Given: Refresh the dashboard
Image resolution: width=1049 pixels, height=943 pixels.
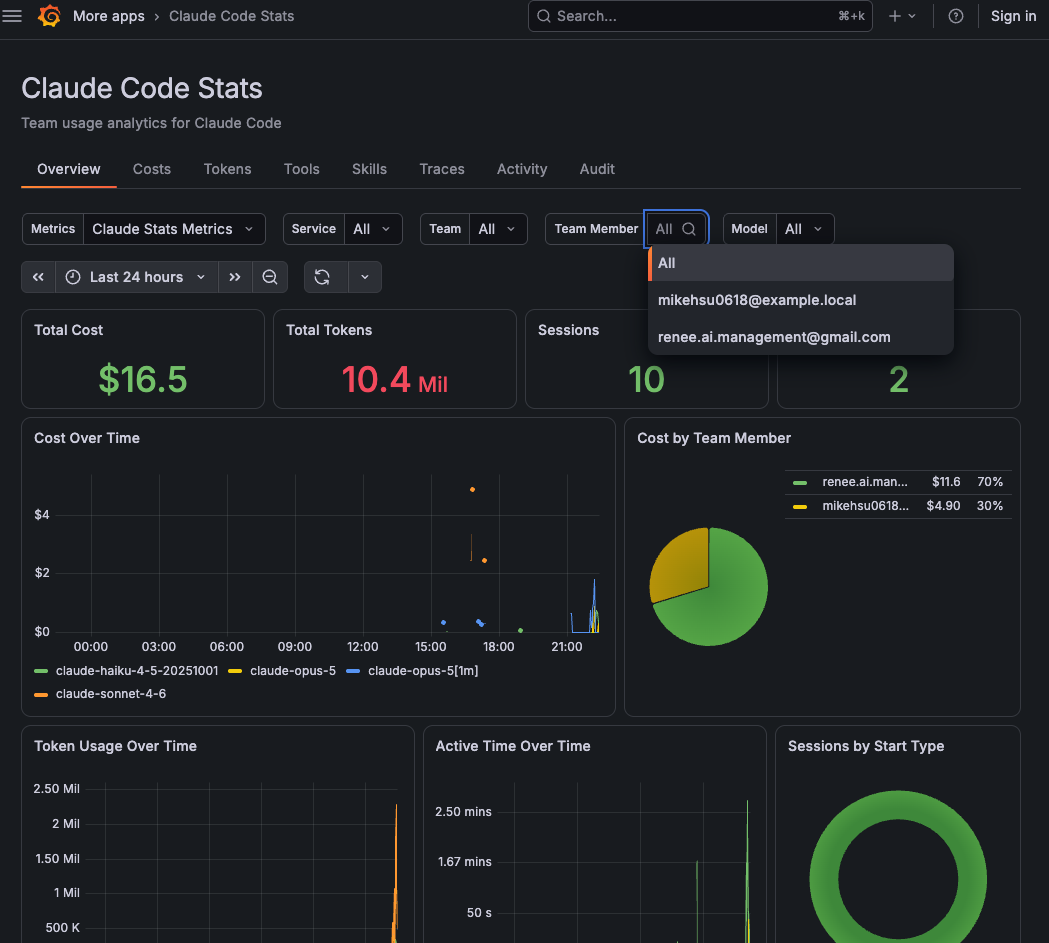Looking at the screenshot, I should pyautogui.click(x=322, y=277).
